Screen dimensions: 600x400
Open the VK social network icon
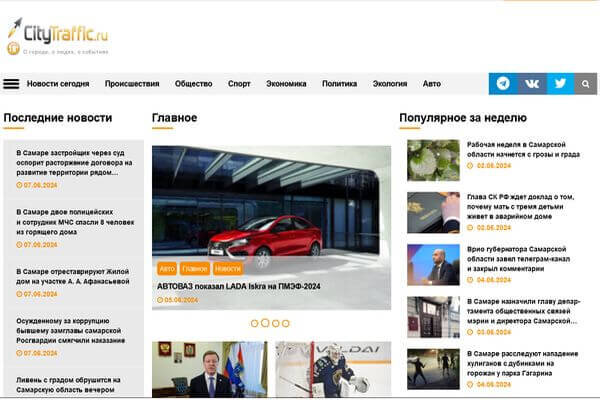[x=532, y=83]
